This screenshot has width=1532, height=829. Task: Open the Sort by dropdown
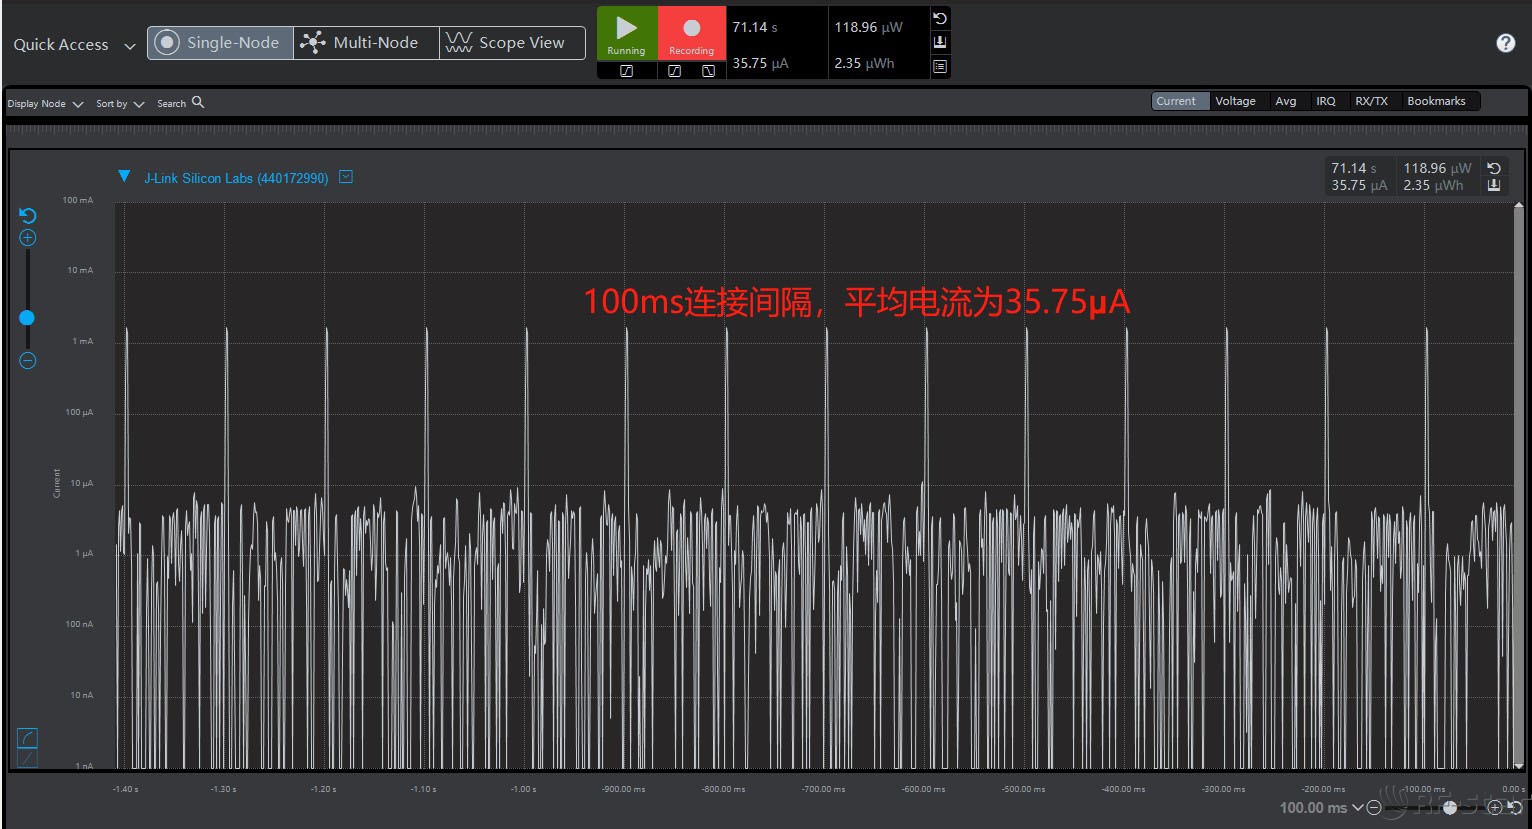tap(120, 104)
